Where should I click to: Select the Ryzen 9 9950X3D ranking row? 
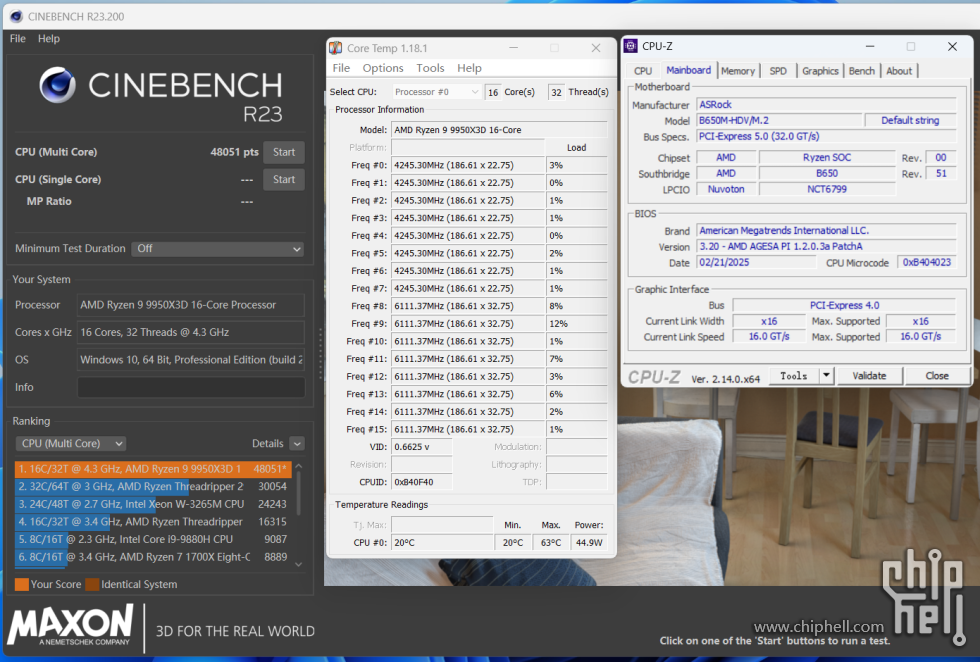pos(153,469)
